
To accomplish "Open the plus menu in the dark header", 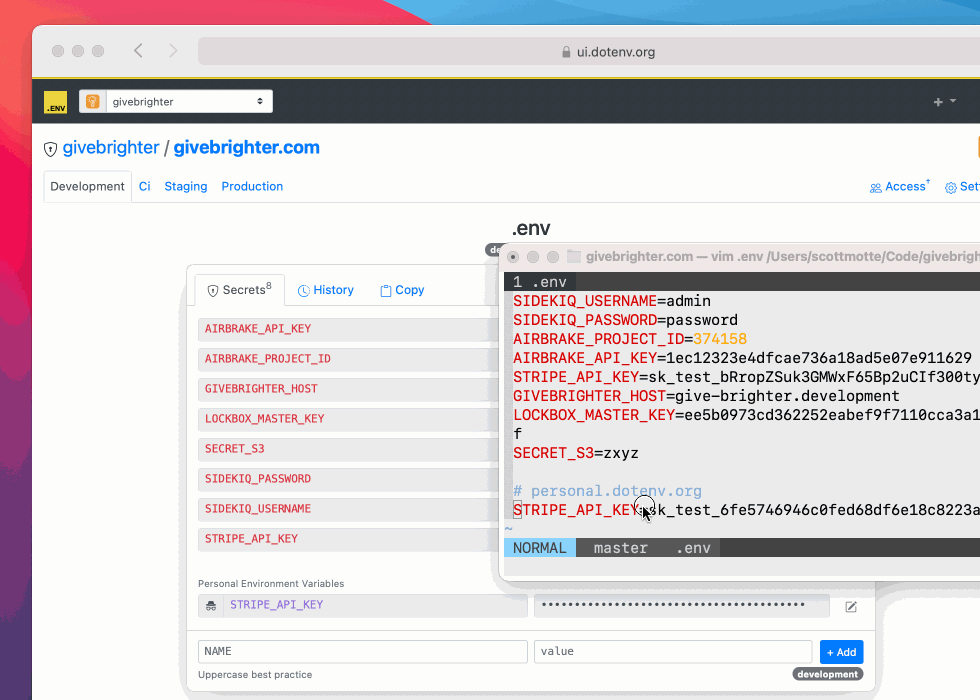I will click(944, 102).
